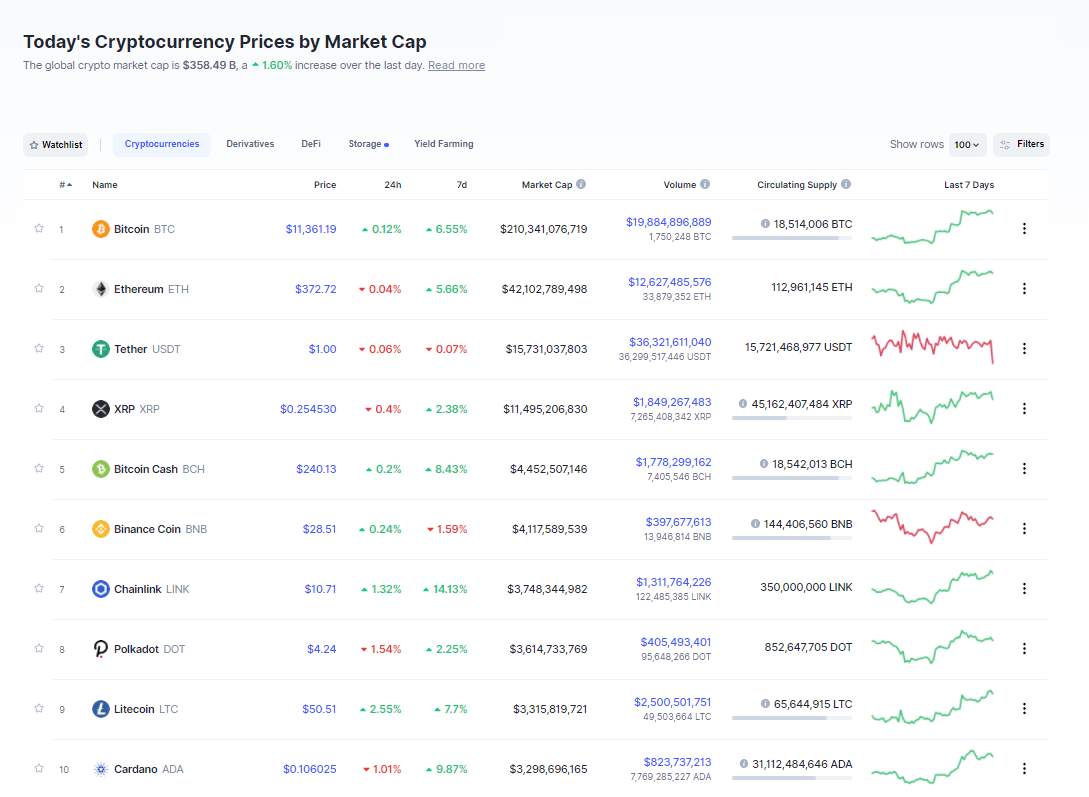This screenshot has height=797, width=1089.
Task: Click the Cardano logo icon
Action: [x=101, y=769]
